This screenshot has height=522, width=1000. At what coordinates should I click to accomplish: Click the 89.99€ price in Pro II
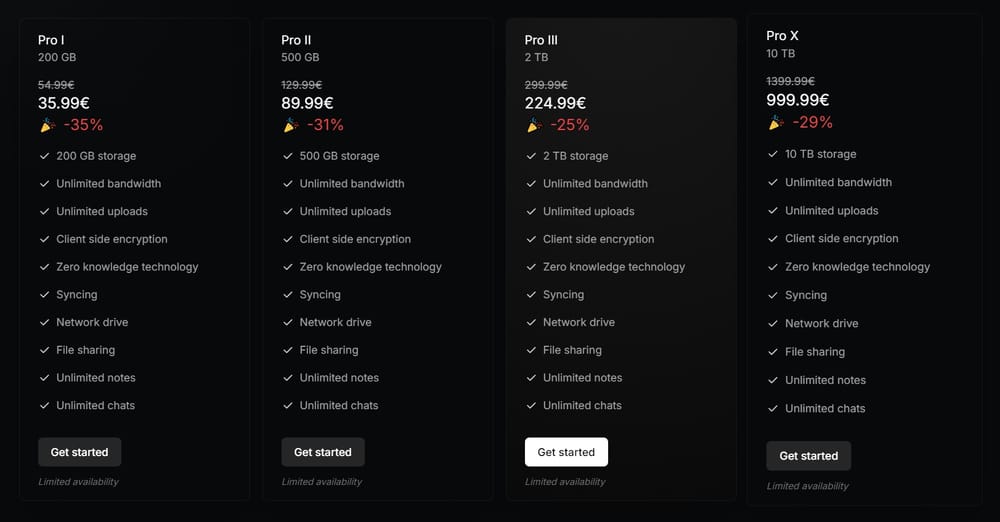coord(307,103)
